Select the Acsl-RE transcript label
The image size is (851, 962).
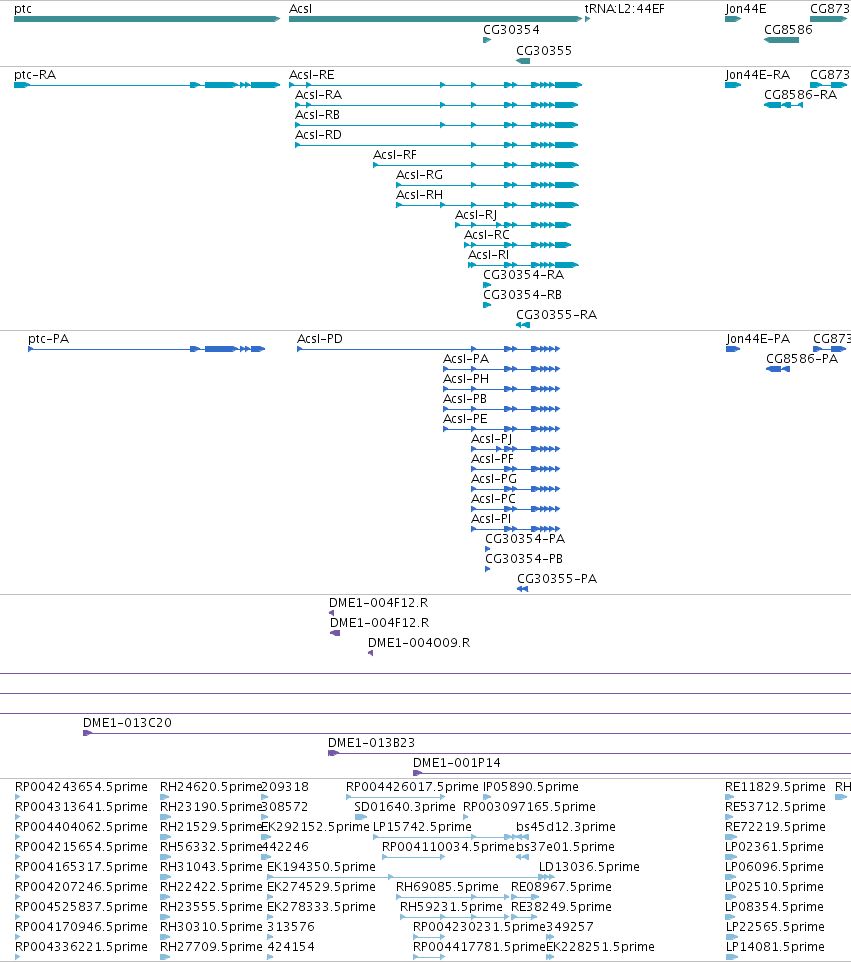pyautogui.click(x=312, y=75)
